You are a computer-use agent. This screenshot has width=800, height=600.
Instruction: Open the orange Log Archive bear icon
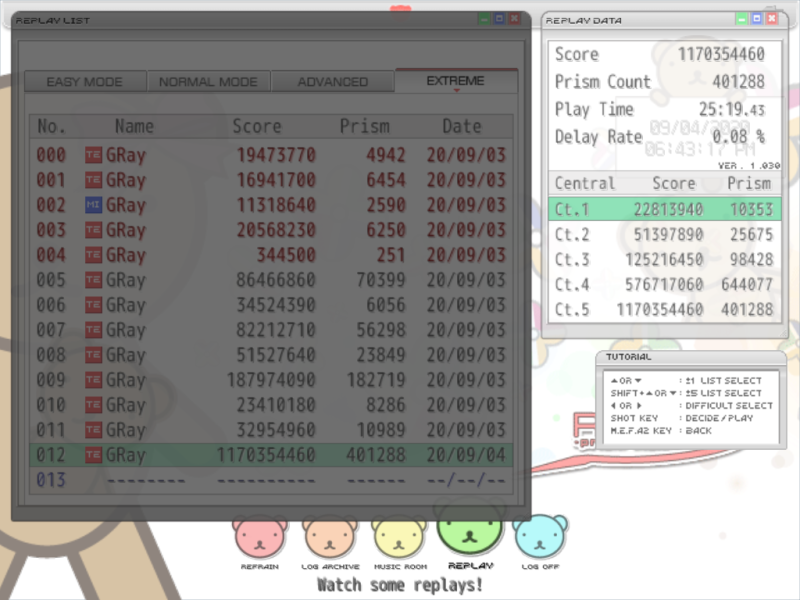click(330, 537)
